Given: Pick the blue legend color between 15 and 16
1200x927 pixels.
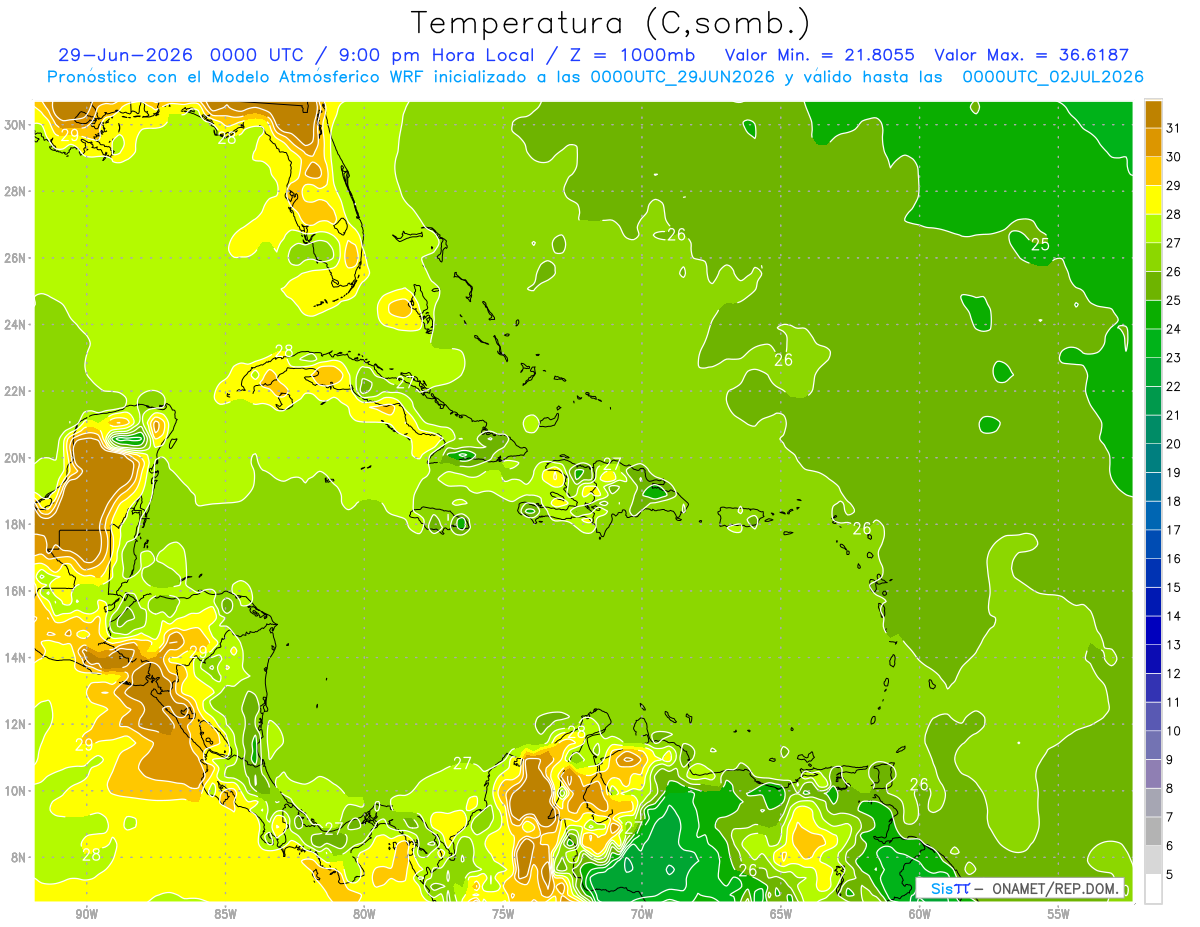Looking at the screenshot, I should pos(1153,573).
